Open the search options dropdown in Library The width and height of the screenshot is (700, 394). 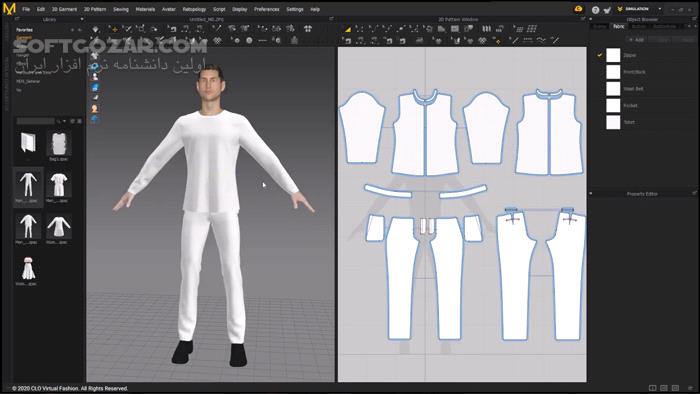coord(64,121)
